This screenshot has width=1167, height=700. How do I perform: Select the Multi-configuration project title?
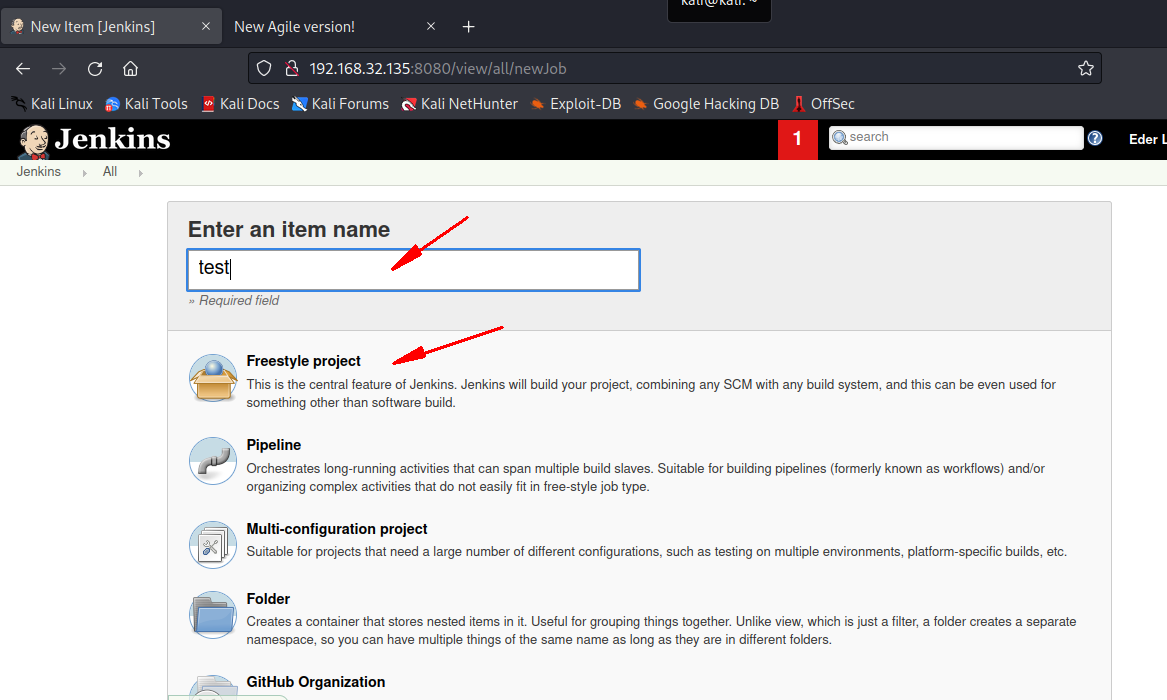click(337, 529)
